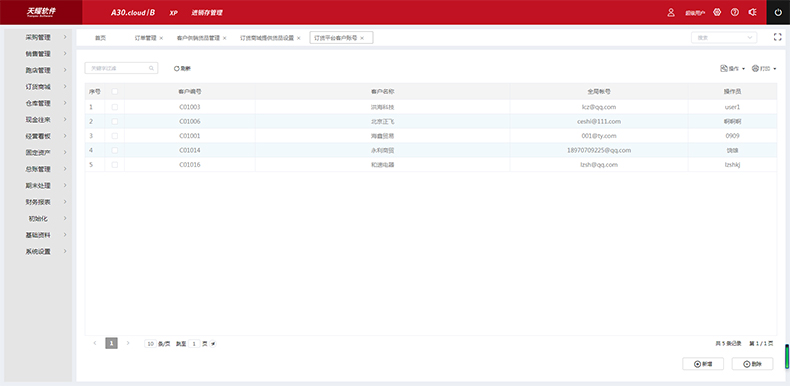Viewport: 790px width, 386px height.
Task: Expand the 经营看板 sidebar menu
Action: 38,136
